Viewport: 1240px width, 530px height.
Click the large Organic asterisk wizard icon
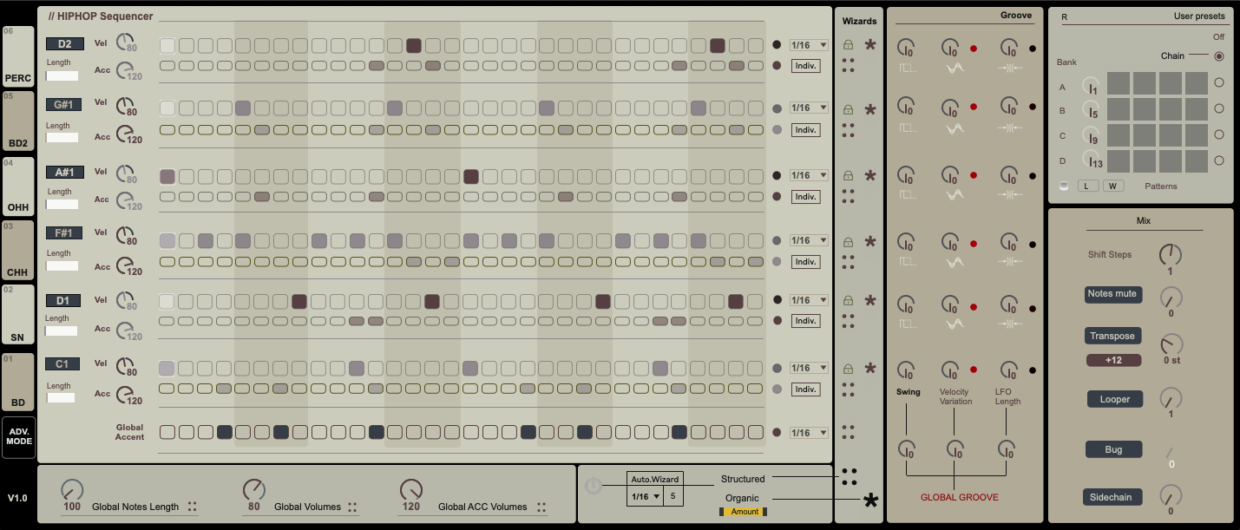tap(871, 500)
